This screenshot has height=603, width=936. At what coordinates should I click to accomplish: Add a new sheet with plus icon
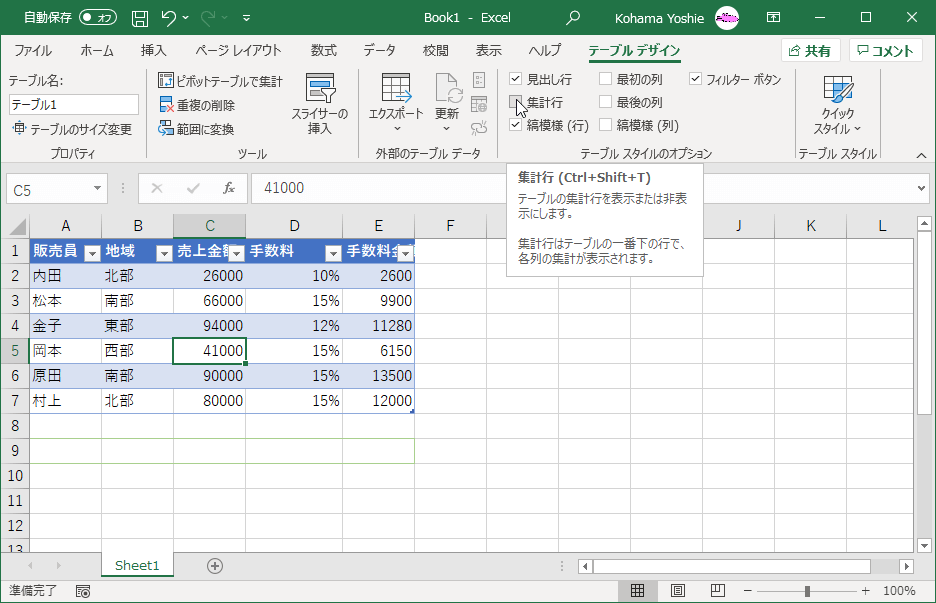(x=215, y=566)
